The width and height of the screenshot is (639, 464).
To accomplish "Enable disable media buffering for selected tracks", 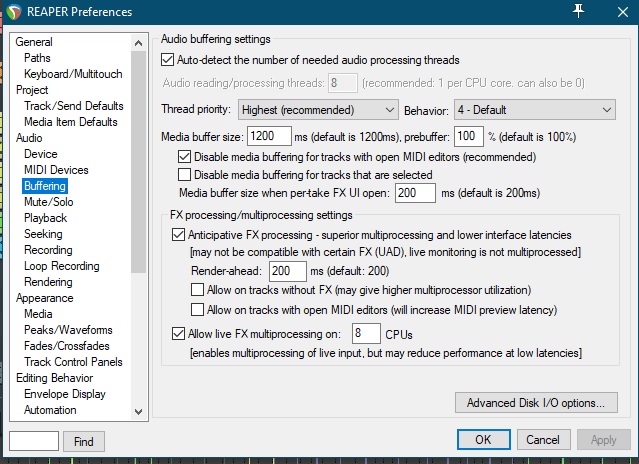I will click(184, 175).
